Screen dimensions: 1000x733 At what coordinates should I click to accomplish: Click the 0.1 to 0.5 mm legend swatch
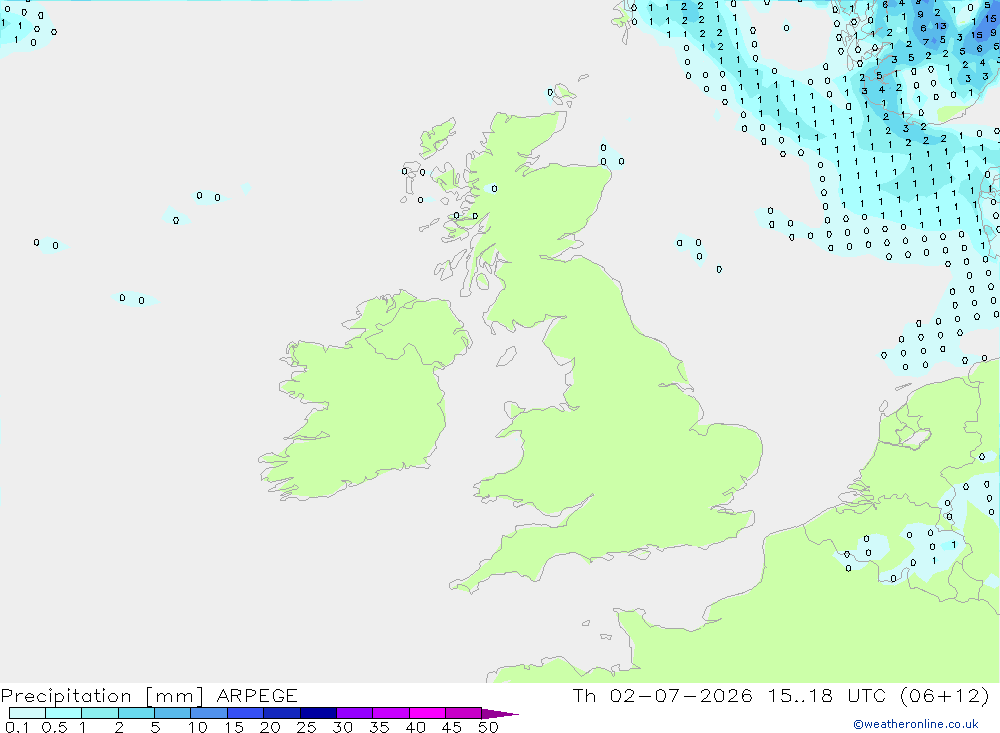[27, 713]
